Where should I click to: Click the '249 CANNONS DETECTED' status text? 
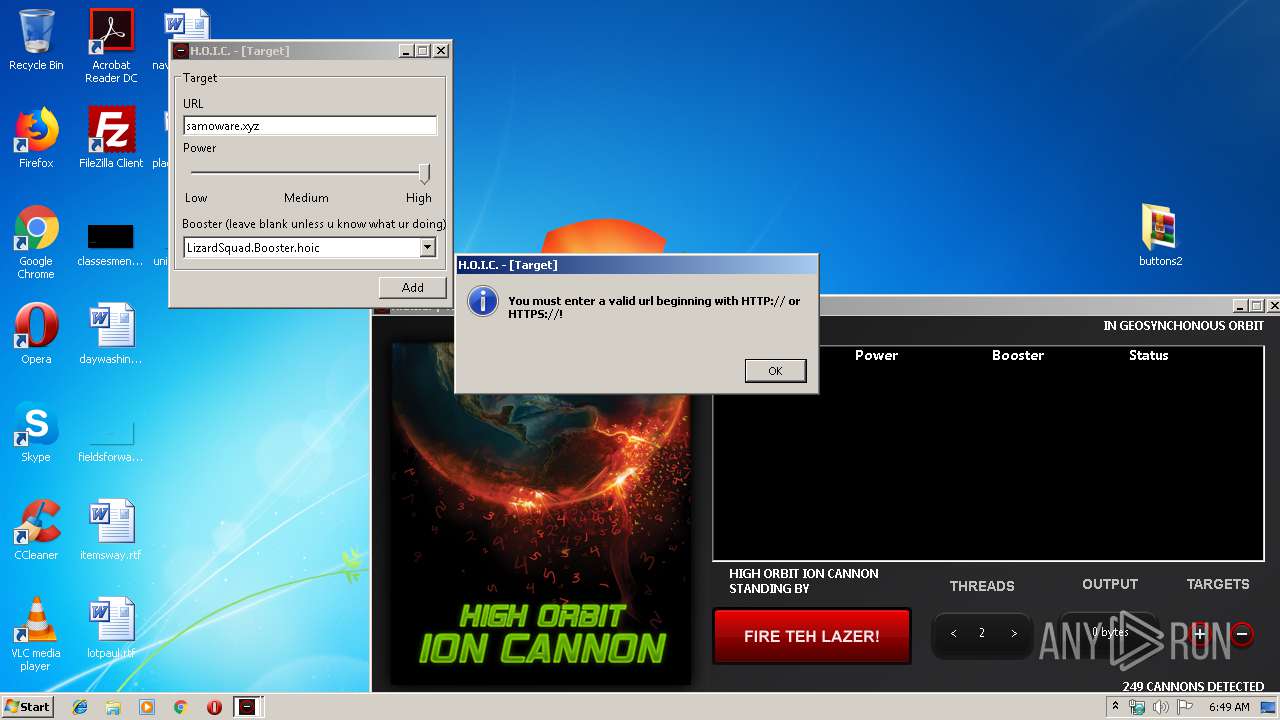[1193, 687]
